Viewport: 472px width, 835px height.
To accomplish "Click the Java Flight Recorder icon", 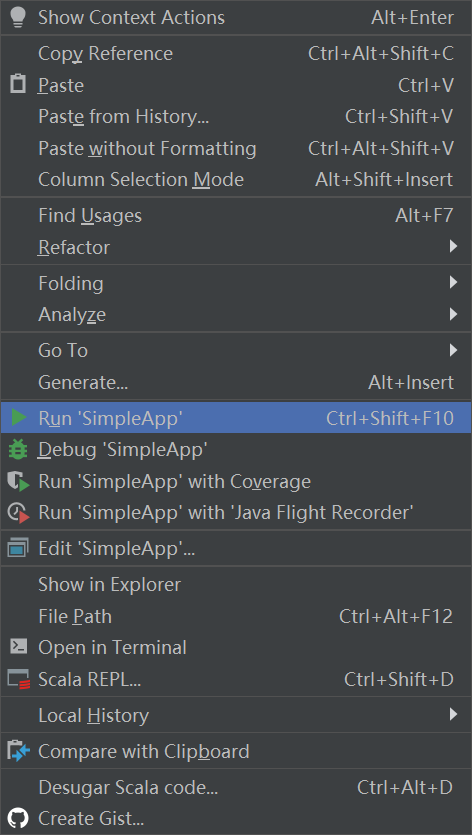I will click(19, 513).
